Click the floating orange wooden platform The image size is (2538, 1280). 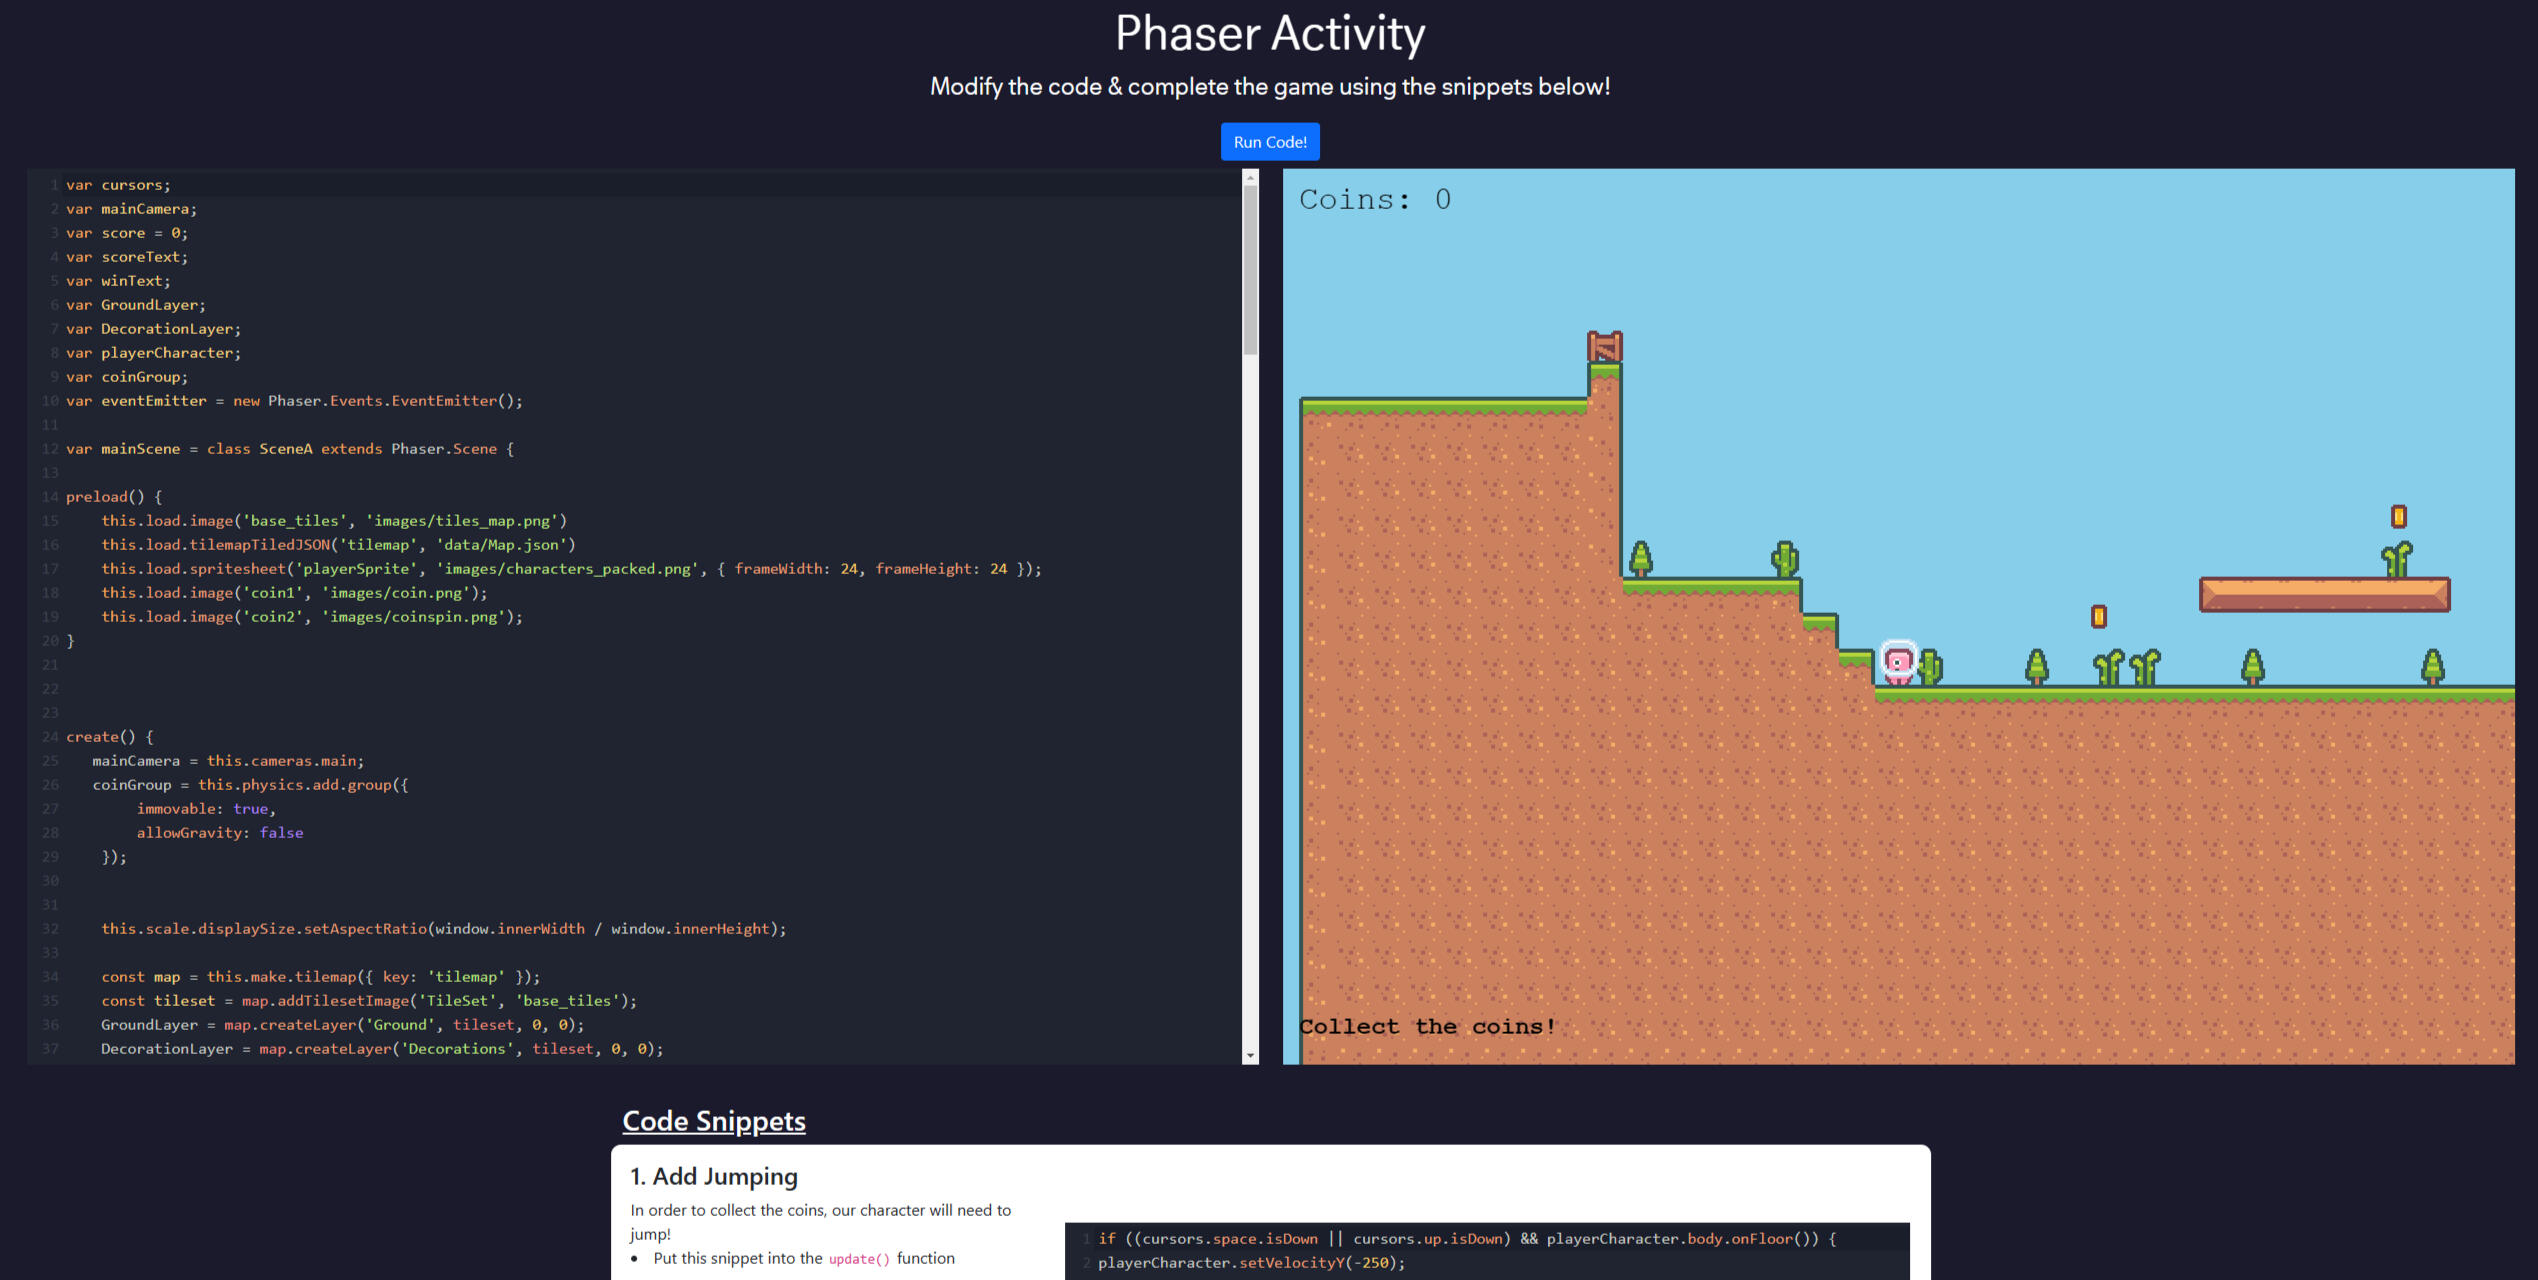(2323, 594)
